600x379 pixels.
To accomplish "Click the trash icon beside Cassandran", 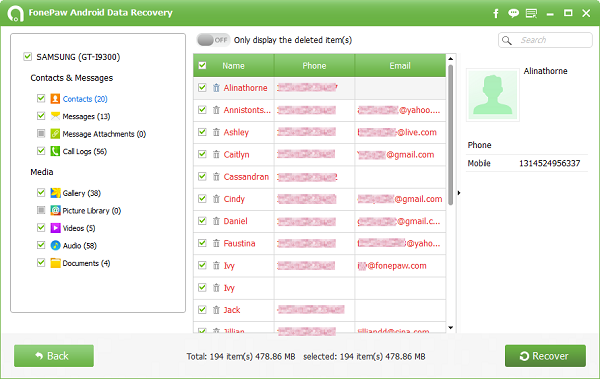I will coord(216,176).
